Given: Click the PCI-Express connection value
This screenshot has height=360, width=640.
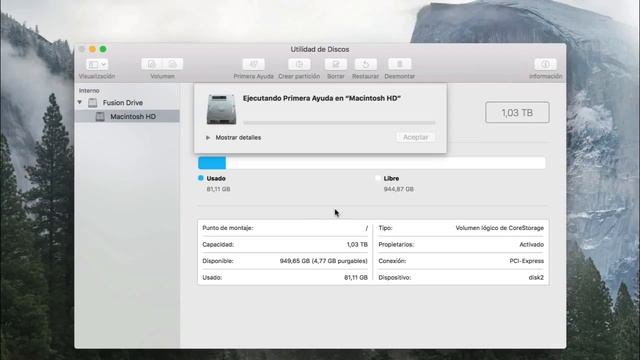Looking at the screenshot, I should (527, 261).
